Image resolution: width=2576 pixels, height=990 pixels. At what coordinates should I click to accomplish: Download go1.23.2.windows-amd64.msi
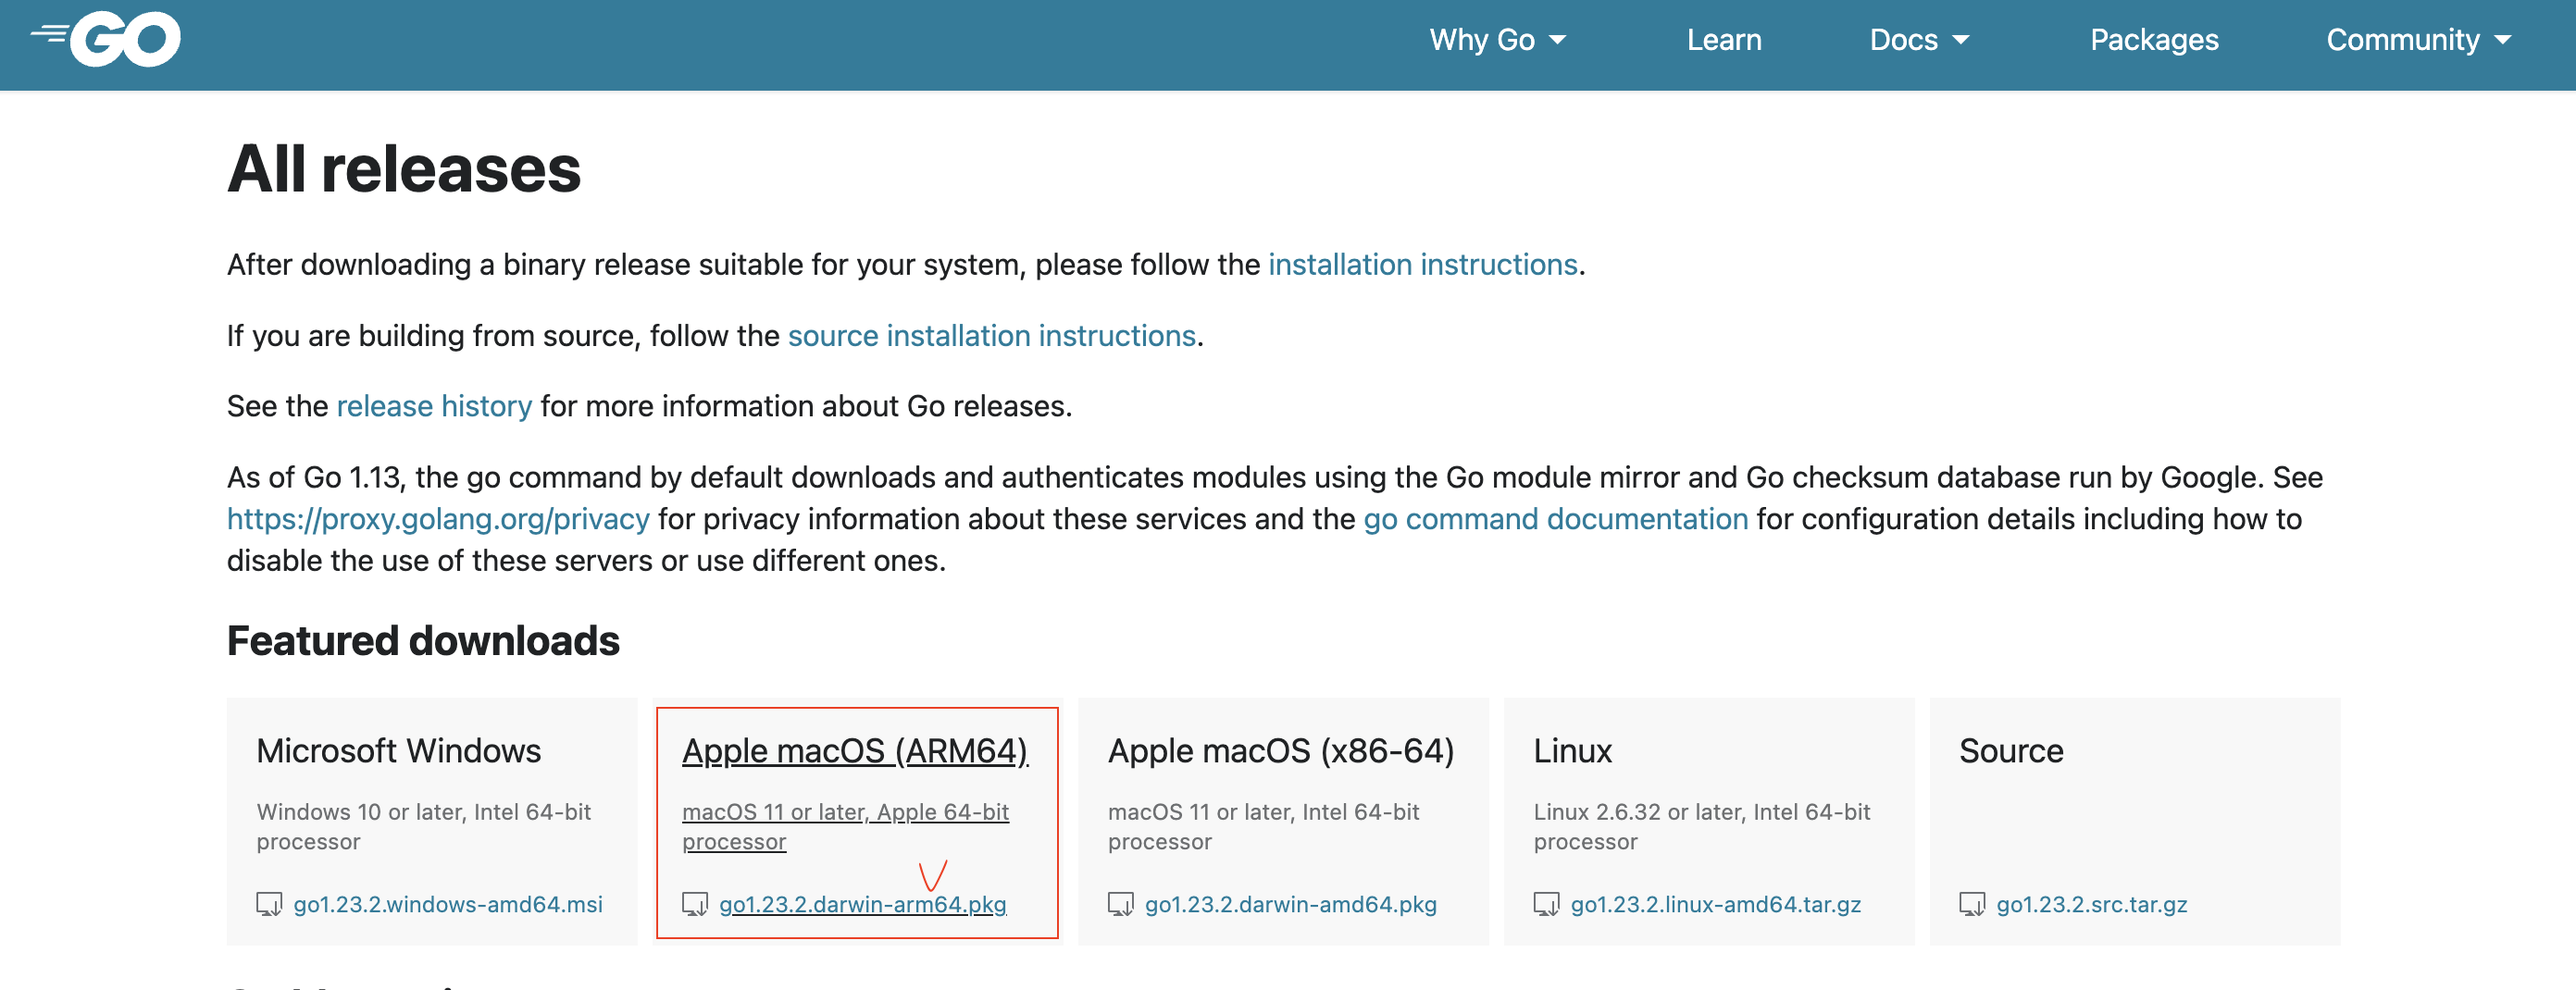pos(448,904)
